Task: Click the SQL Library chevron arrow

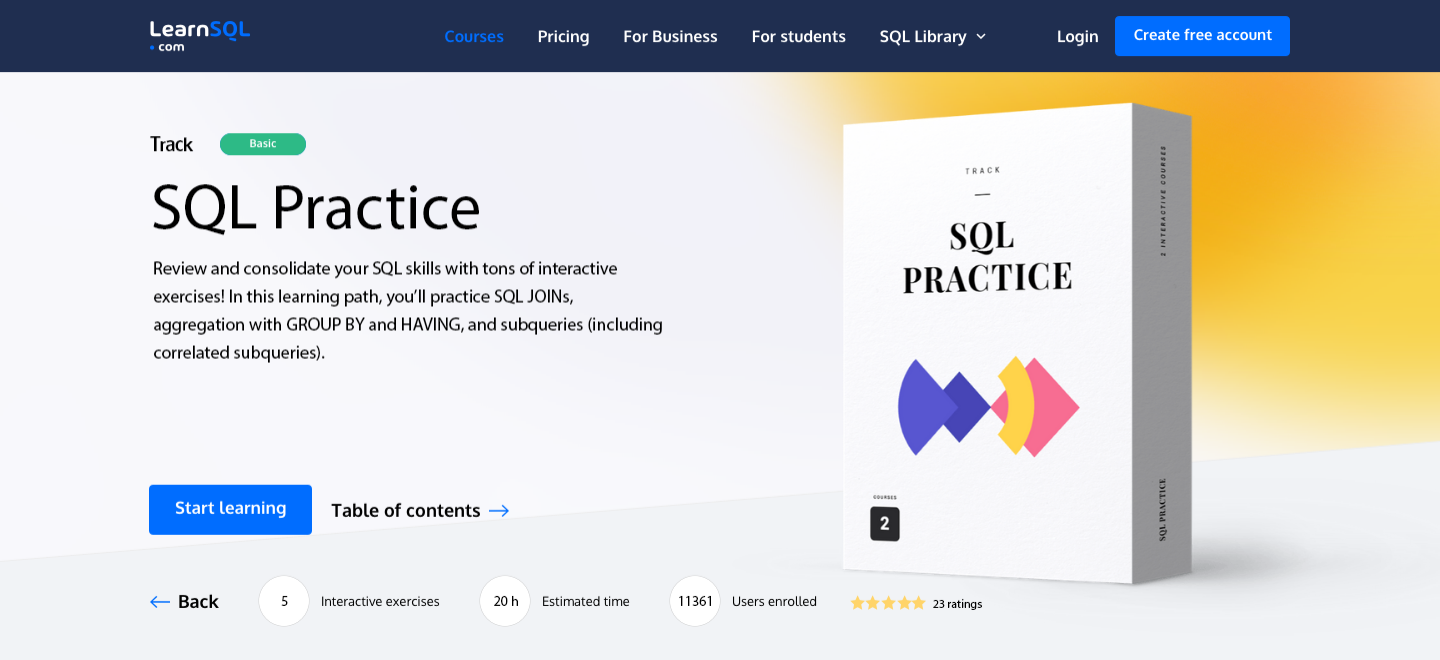Action: pyautogui.click(x=981, y=37)
